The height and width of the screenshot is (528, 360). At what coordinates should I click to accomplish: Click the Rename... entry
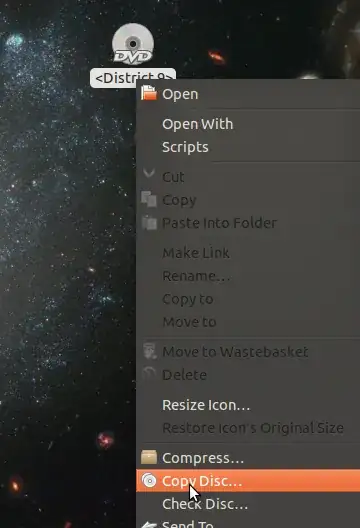coord(248,276)
